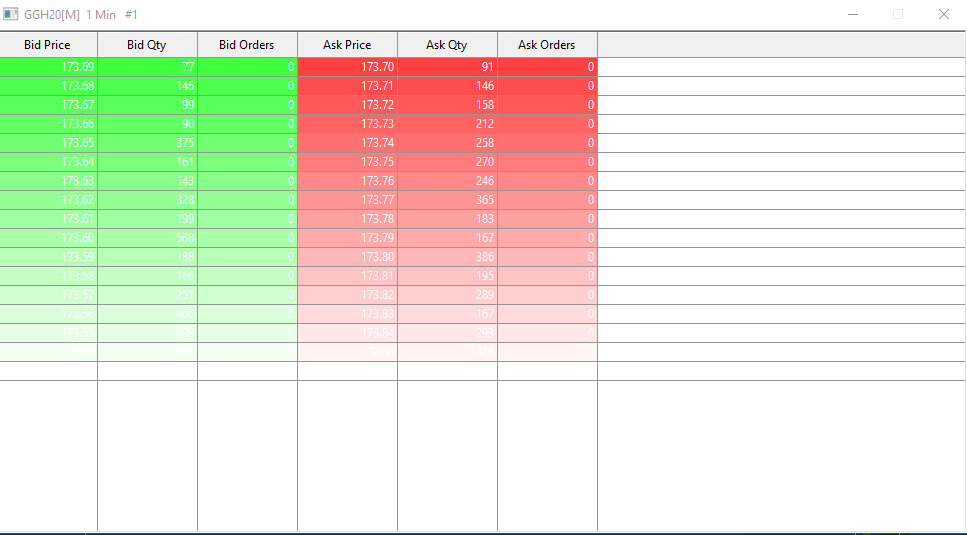Select bid price 173.67
Image resolution: width=967 pixels, height=535 pixels.
coord(48,105)
